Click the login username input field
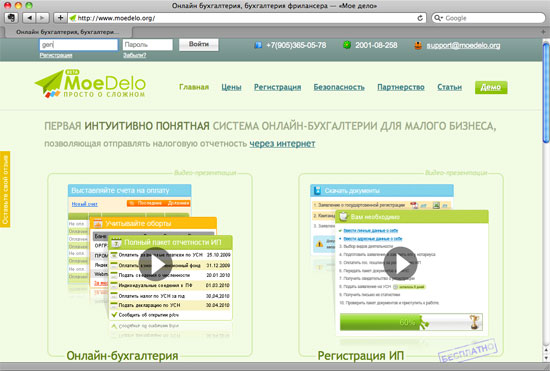The height and width of the screenshot is (371, 550). [79, 45]
